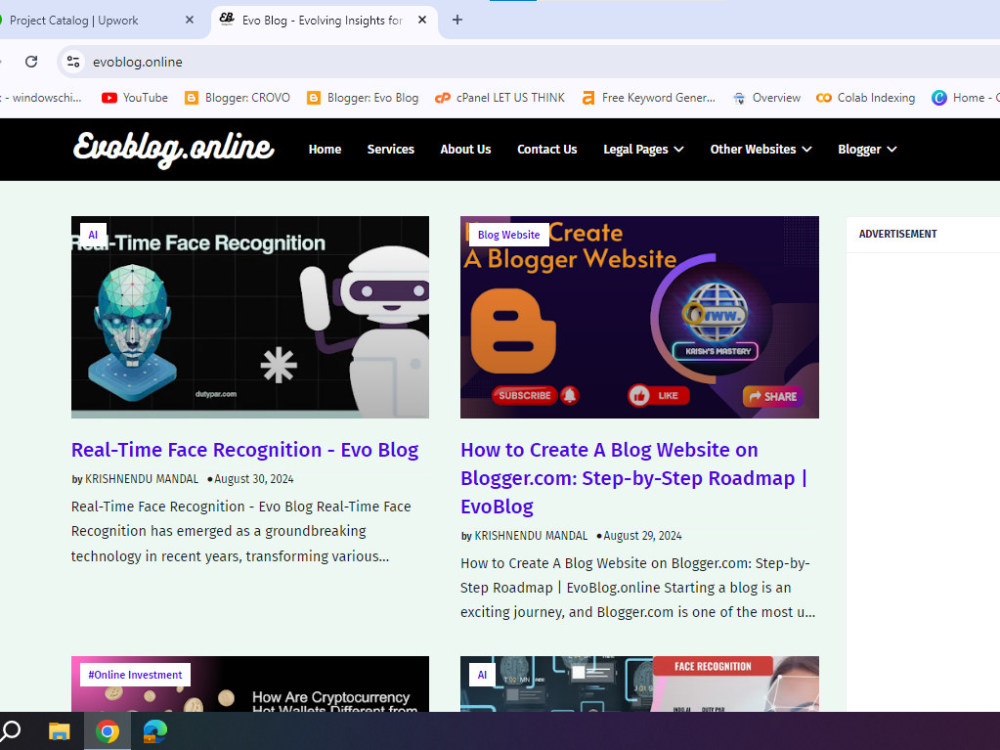Open the Create A Blogger Website thumbnail
The height and width of the screenshot is (750, 1000).
click(x=639, y=317)
